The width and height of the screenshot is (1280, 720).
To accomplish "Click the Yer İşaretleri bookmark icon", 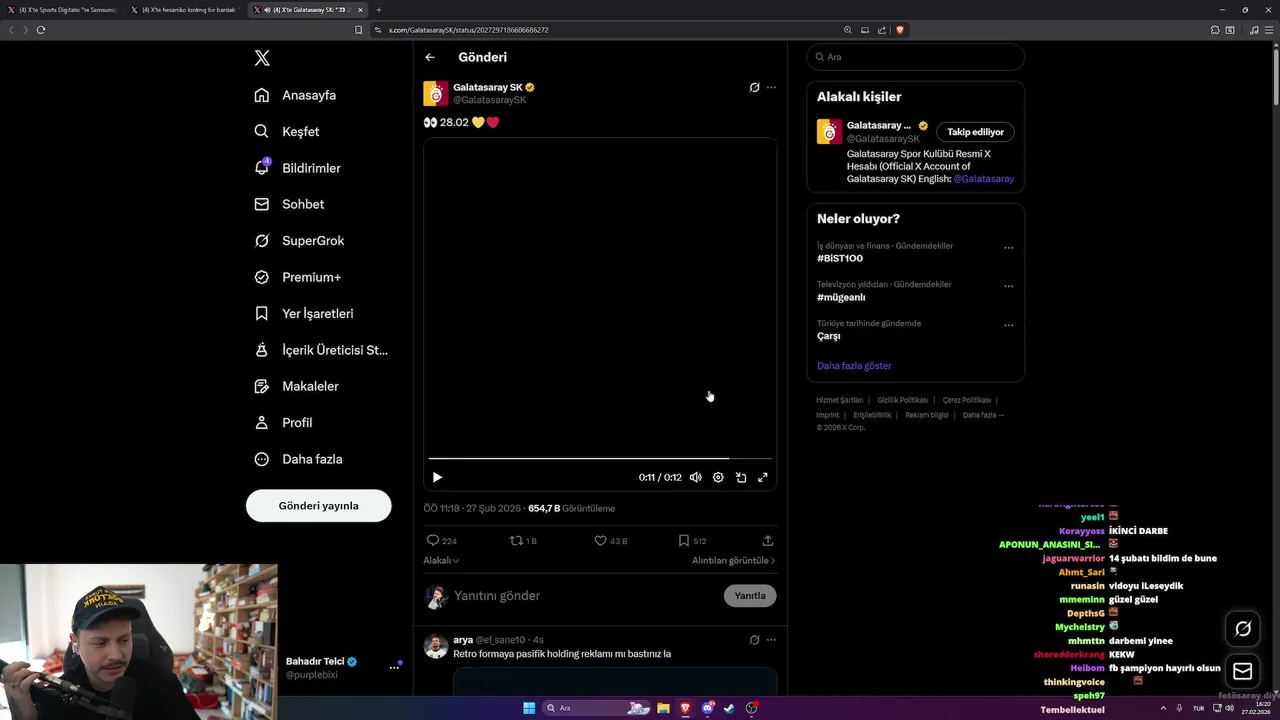I will [x=262, y=313].
